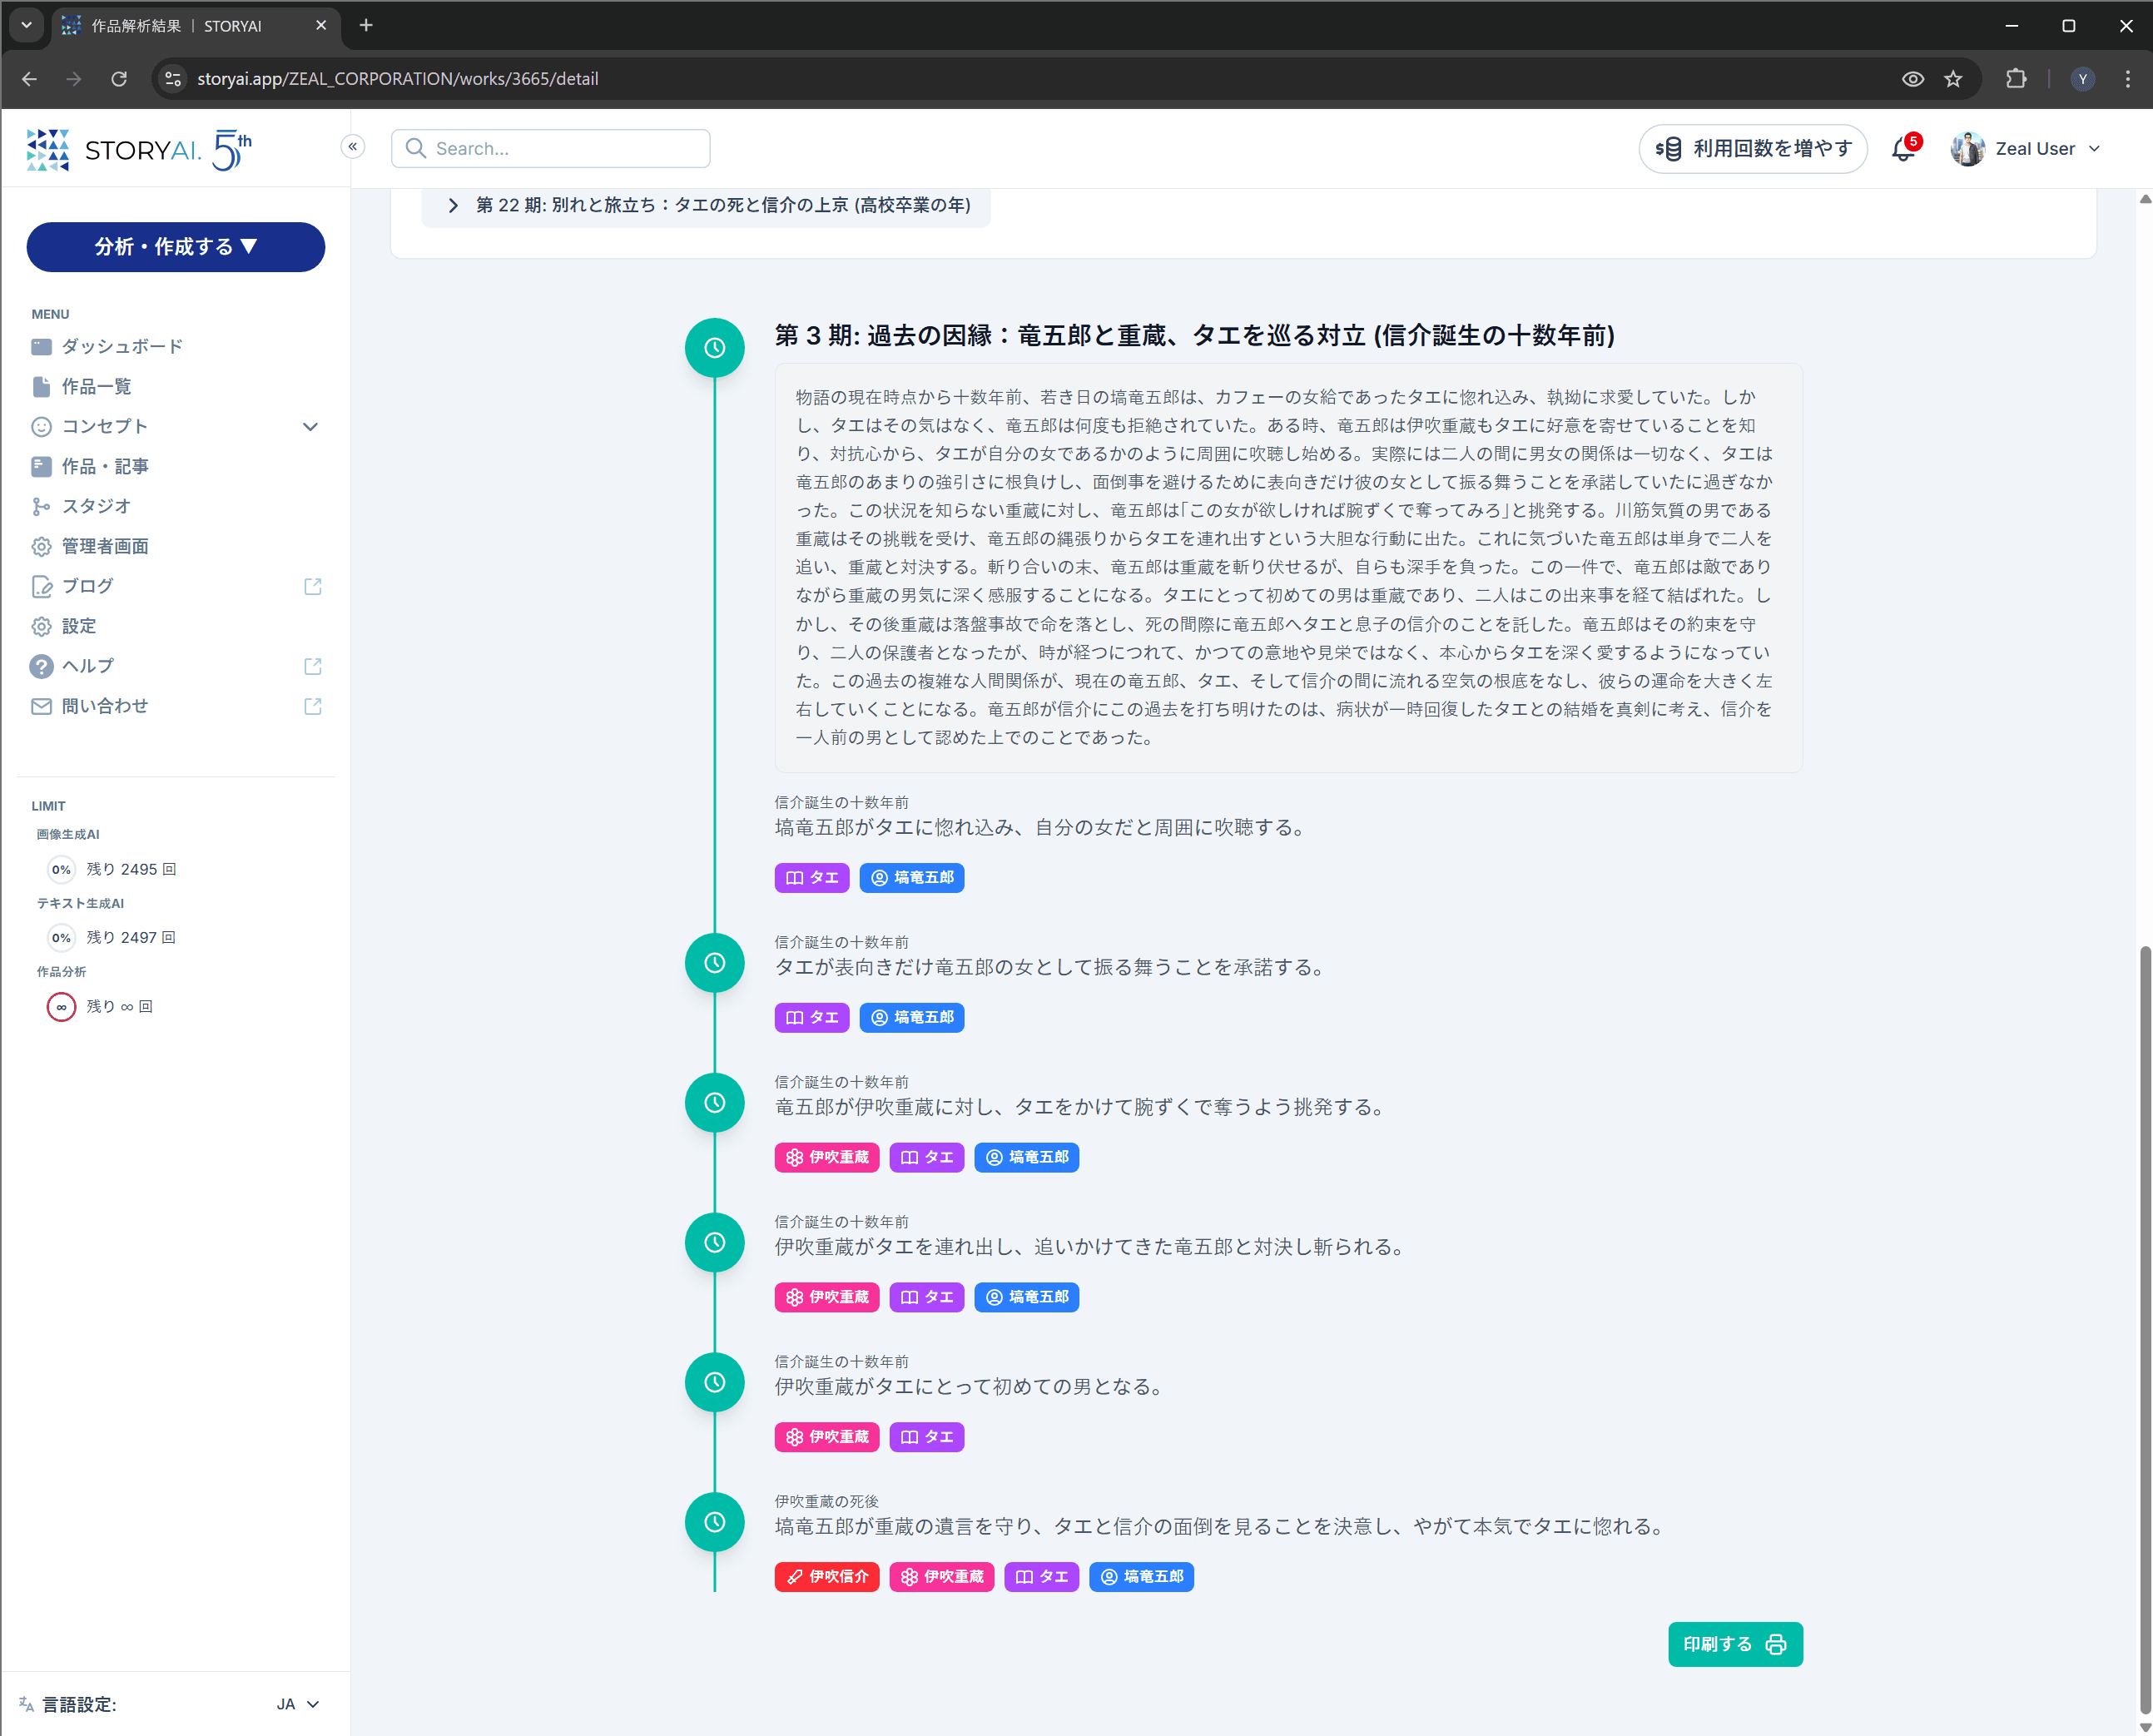Open 作品・記事 menu item
This screenshot has height=1736, width=2153.
[105, 467]
